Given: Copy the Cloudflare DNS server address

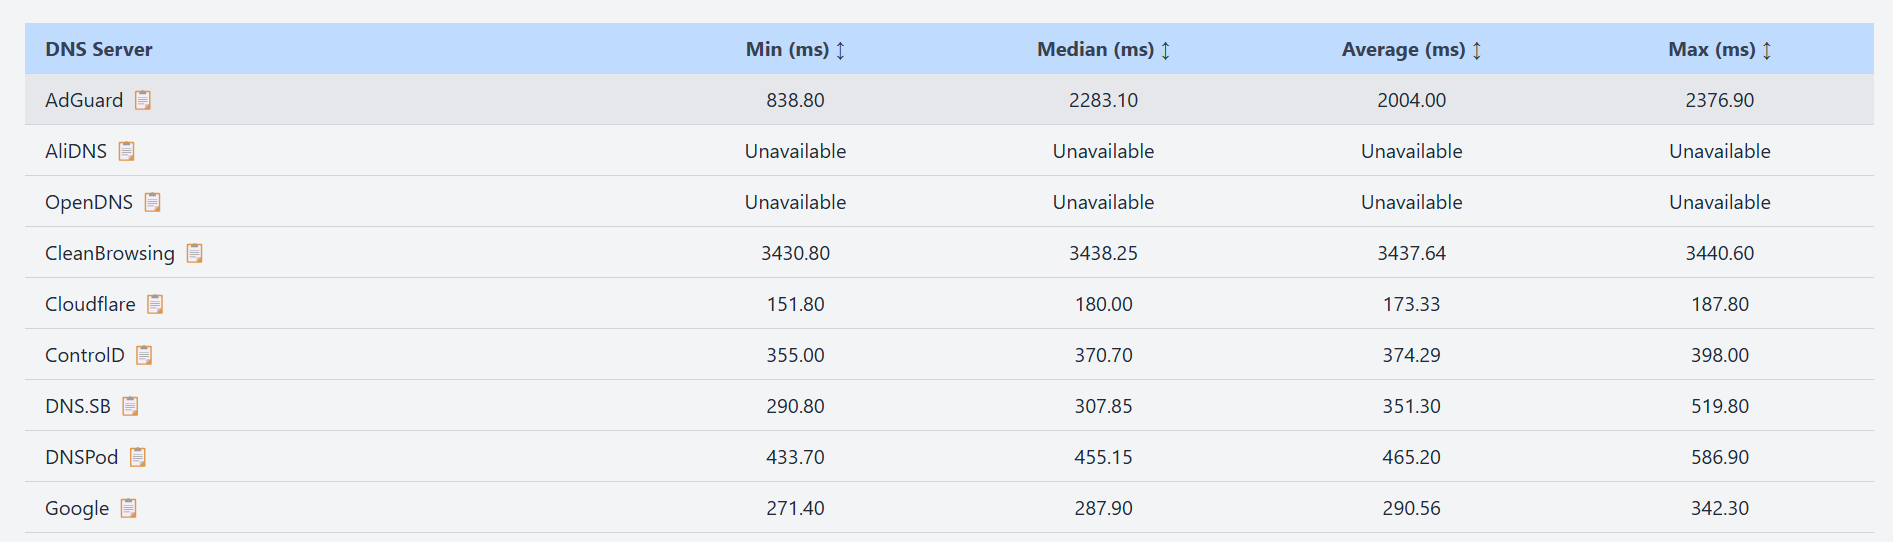Looking at the screenshot, I should tap(155, 304).
